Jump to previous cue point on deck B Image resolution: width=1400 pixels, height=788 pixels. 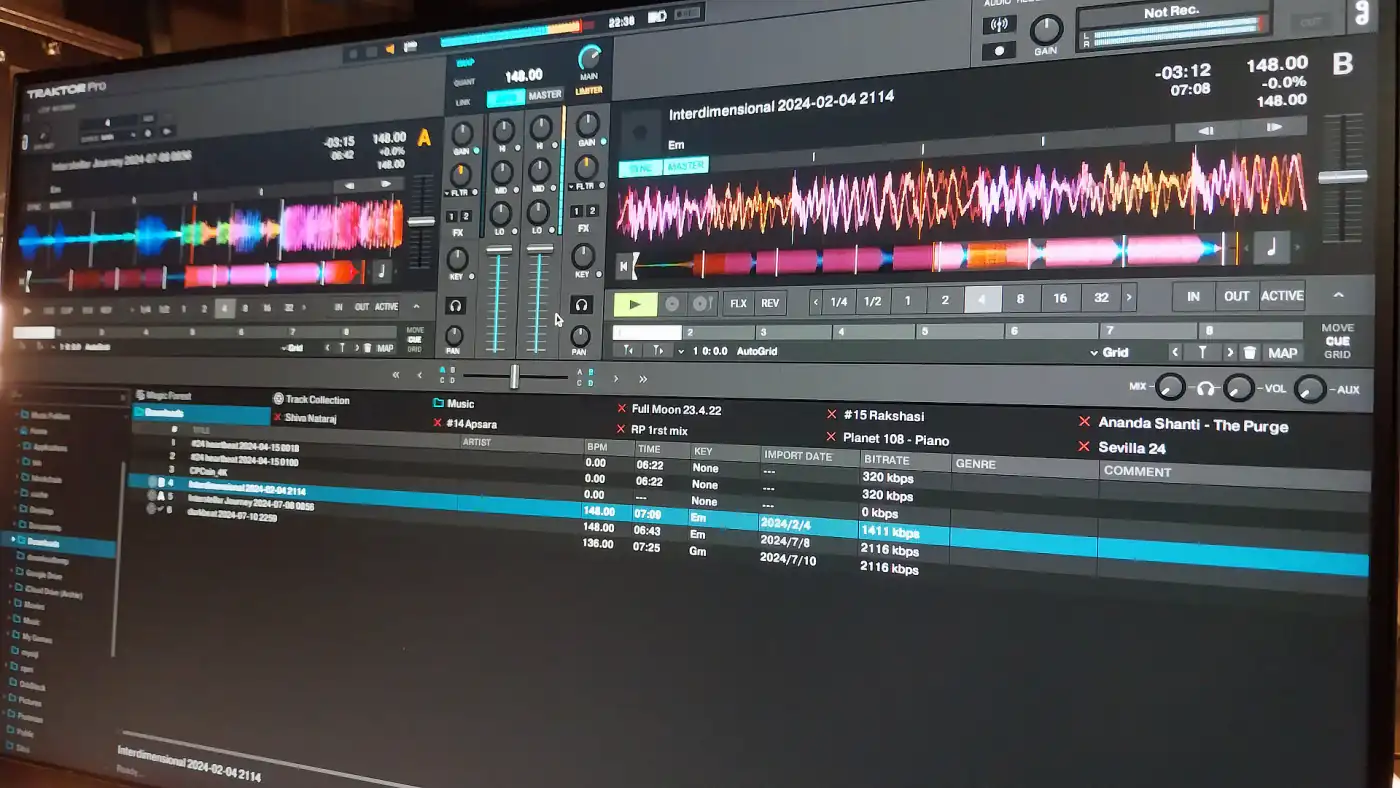coord(628,351)
